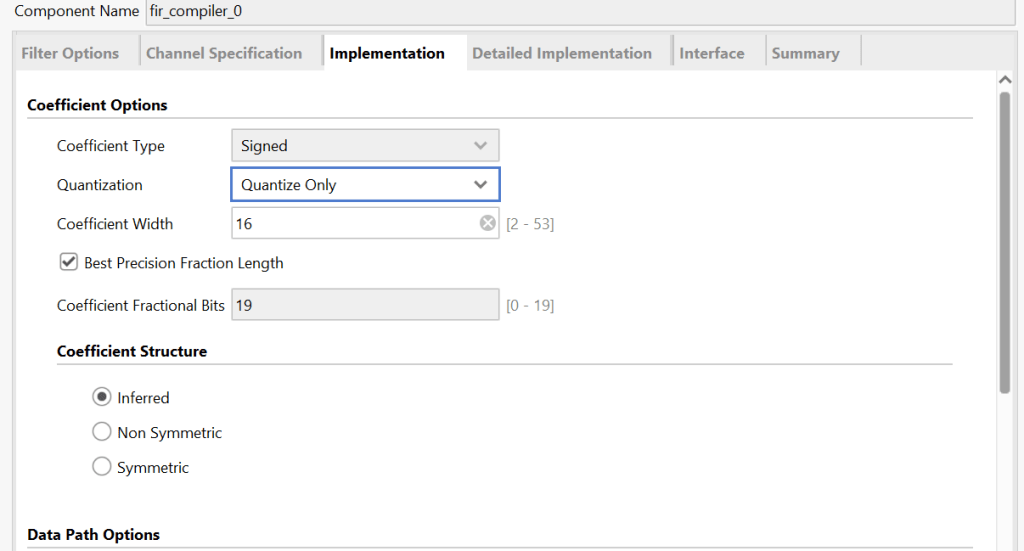Expand the Quantization dropdown
The height and width of the screenshot is (551, 1024).
click(365, 185)
